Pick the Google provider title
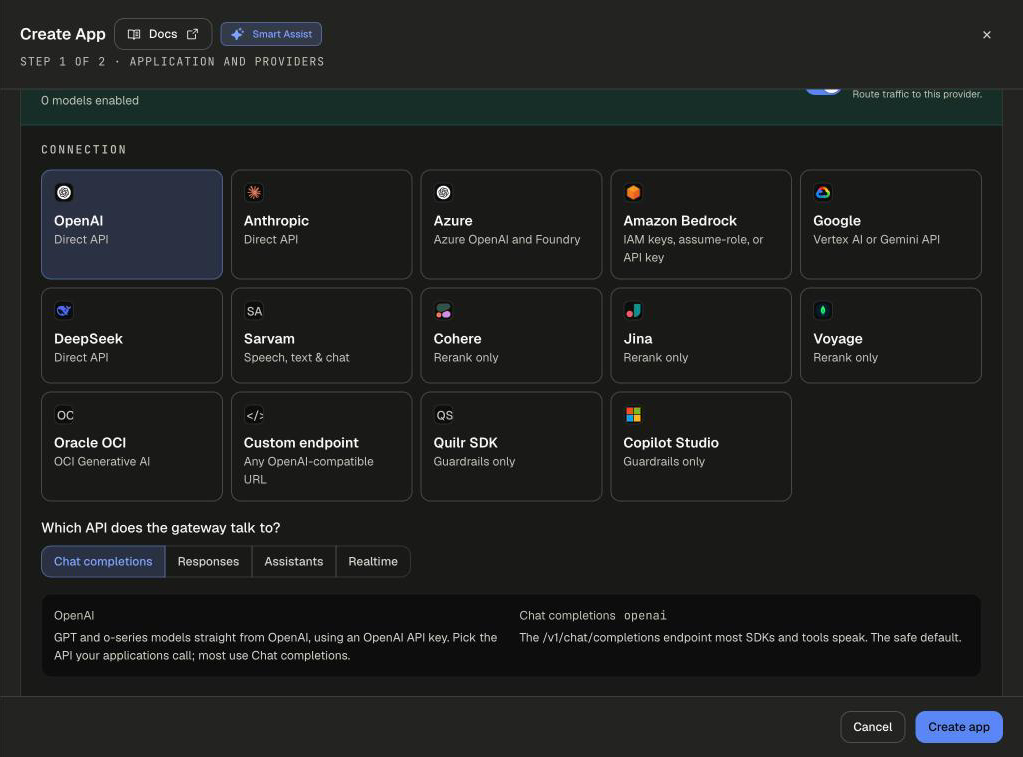The width and height of the screenshot is (1023, 757). [836, 221]
